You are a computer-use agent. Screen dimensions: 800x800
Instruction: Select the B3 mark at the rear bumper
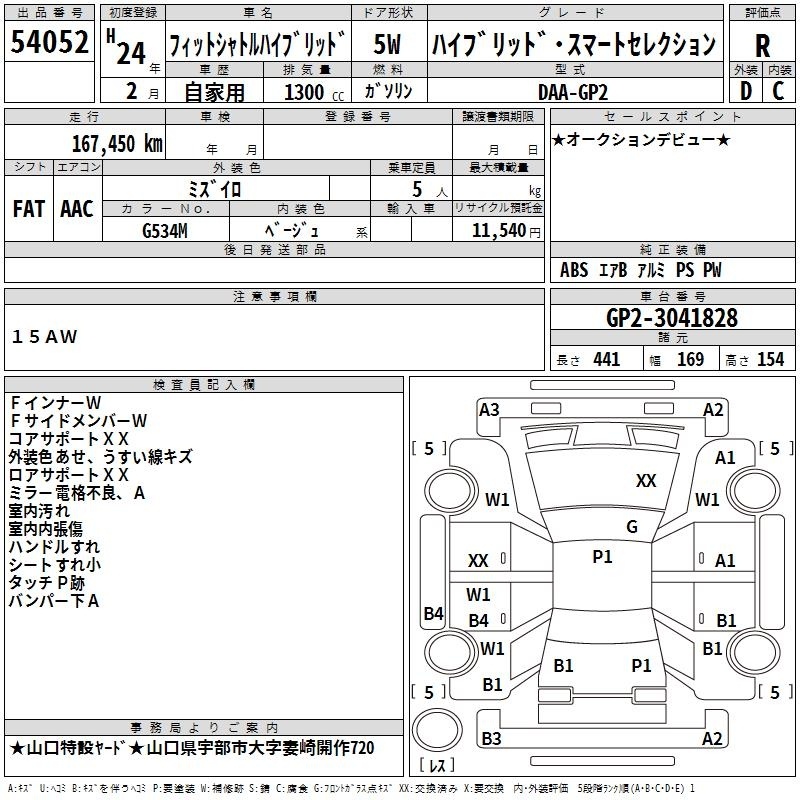coord(491,739)
